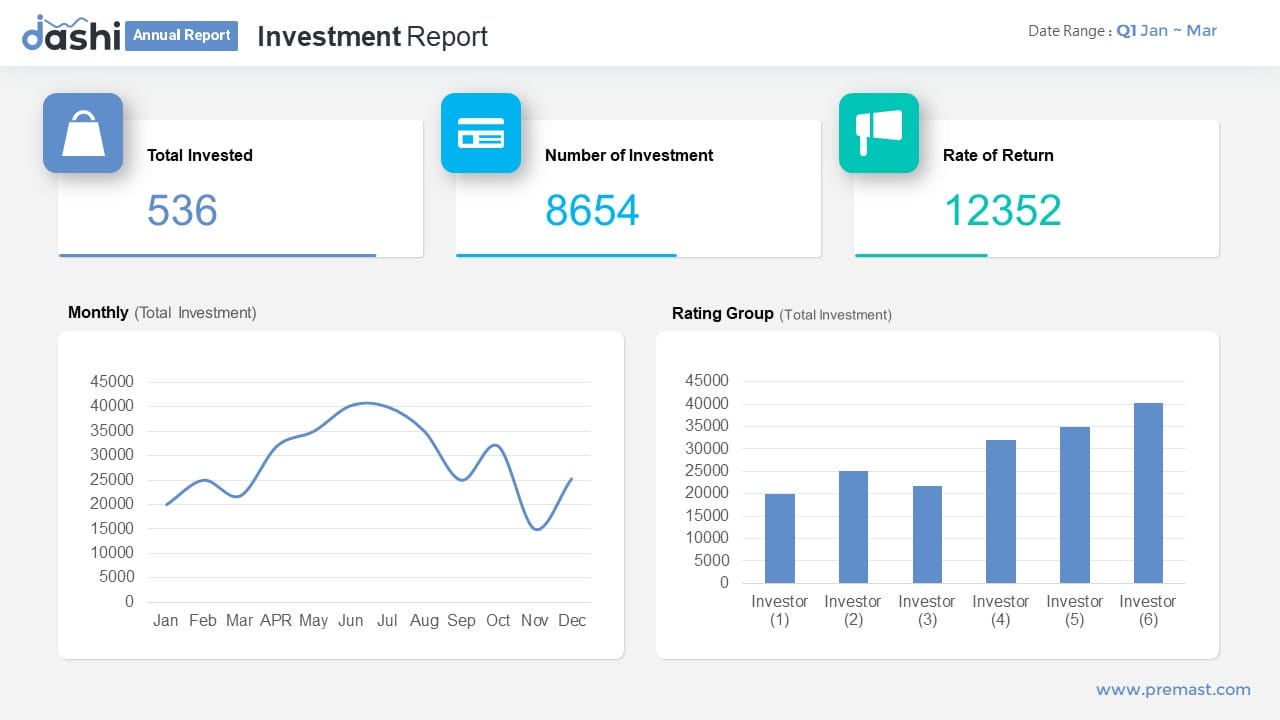Click the Jun label on the monthly axis
The height and width of the screenshot is (720, 1280).
[x=350, y=620]
